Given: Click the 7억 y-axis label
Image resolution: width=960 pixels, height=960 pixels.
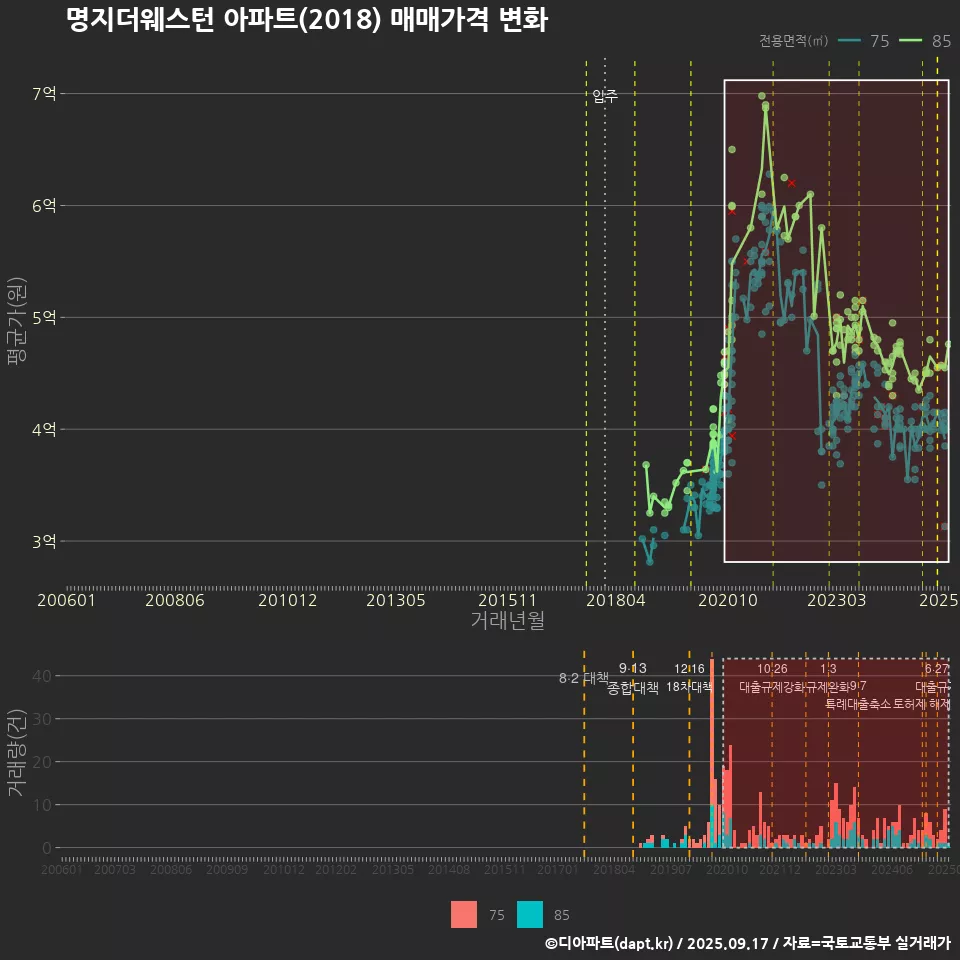Looking at the screenshot, I should tap(44, 94).
